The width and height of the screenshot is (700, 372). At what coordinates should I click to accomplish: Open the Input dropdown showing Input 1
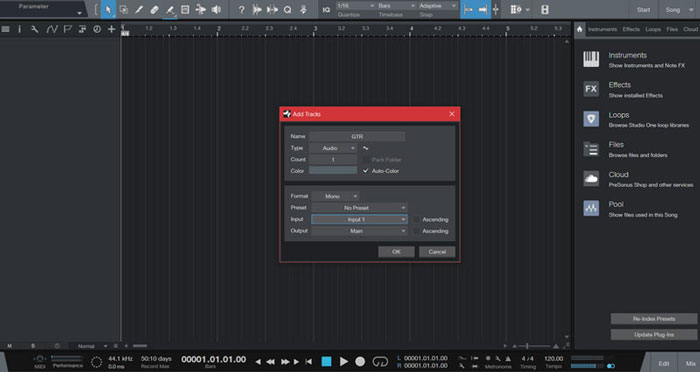point(359,219)
